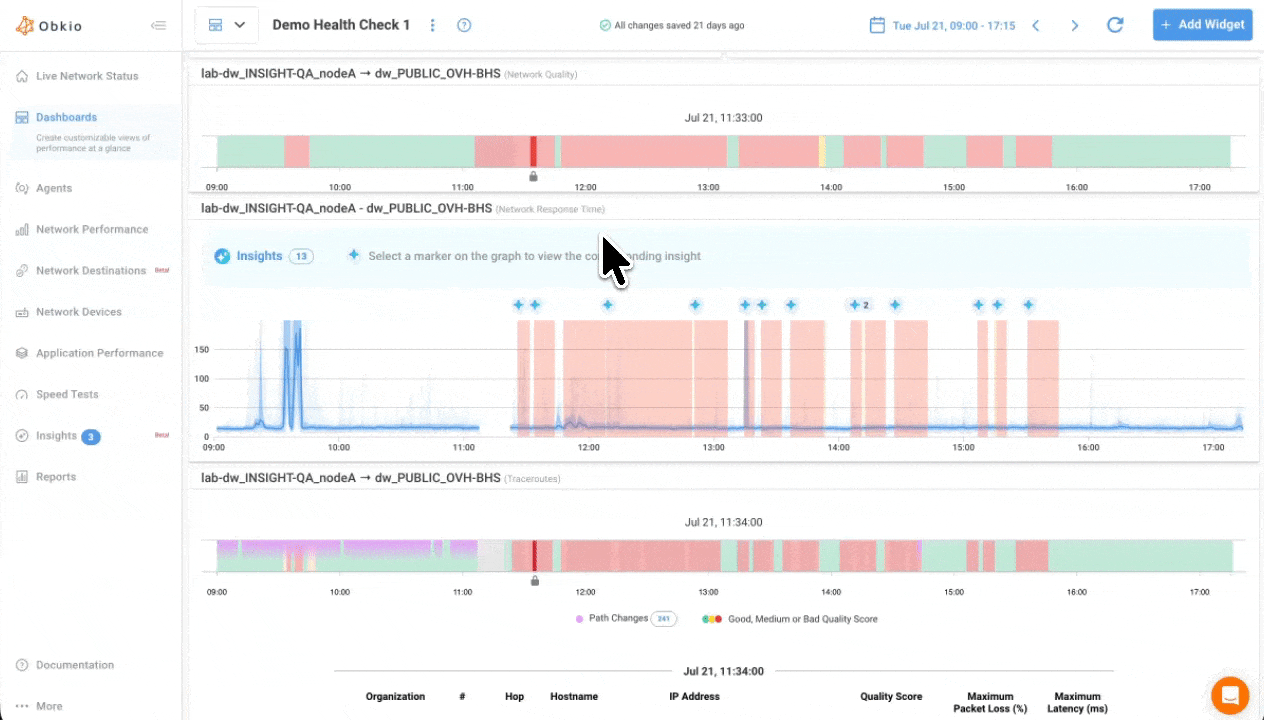
Task: Open Live Network Status page
Action: (87, 76)
